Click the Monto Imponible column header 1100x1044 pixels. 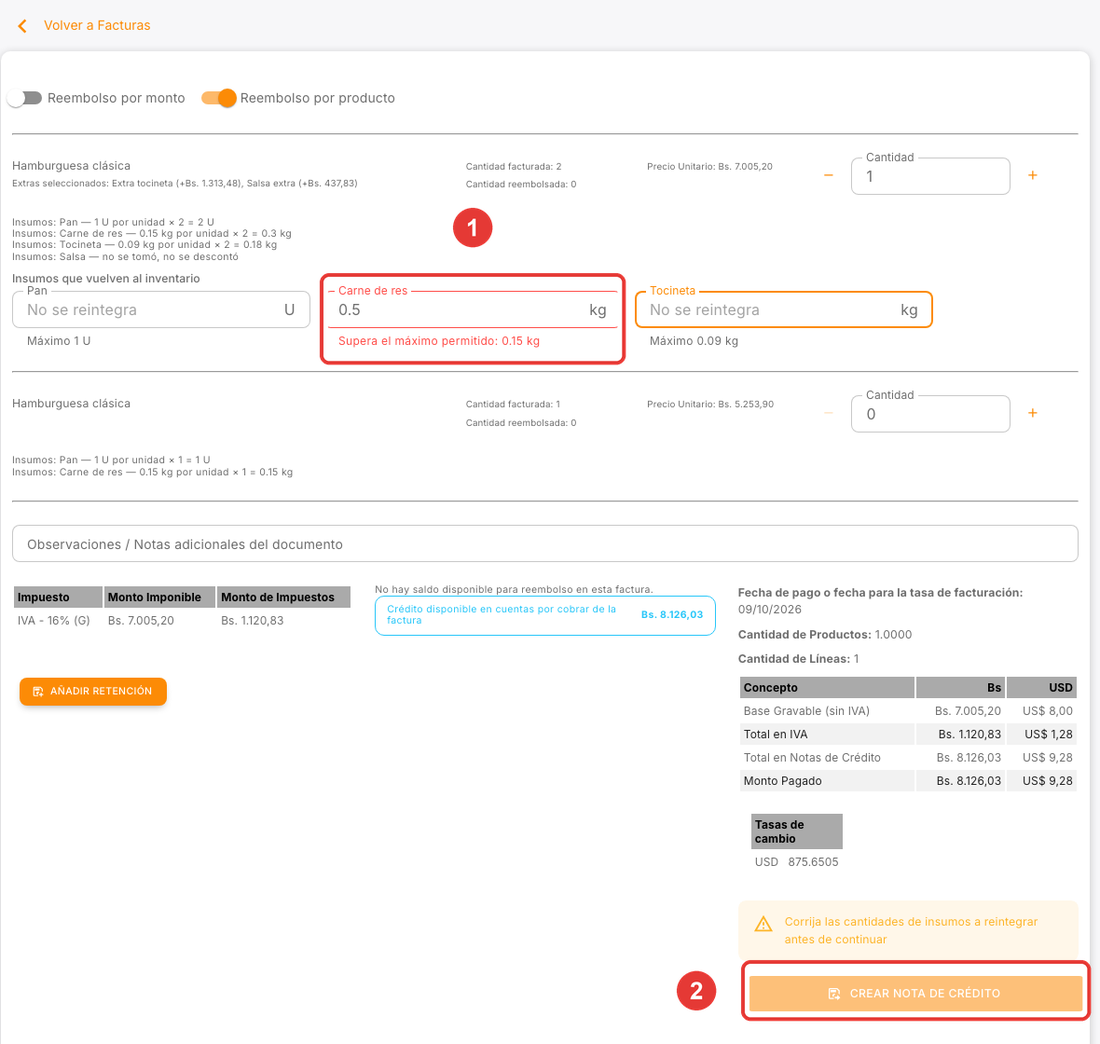[160, 597]
